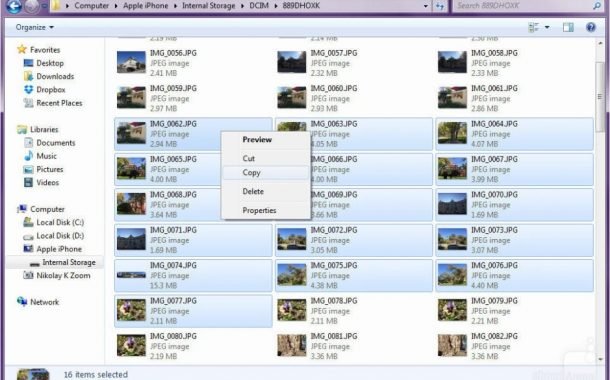610x380 pixels.
Task: Select Network in the navigation pane
Action: pyautogui.click(x=44, y=302)
